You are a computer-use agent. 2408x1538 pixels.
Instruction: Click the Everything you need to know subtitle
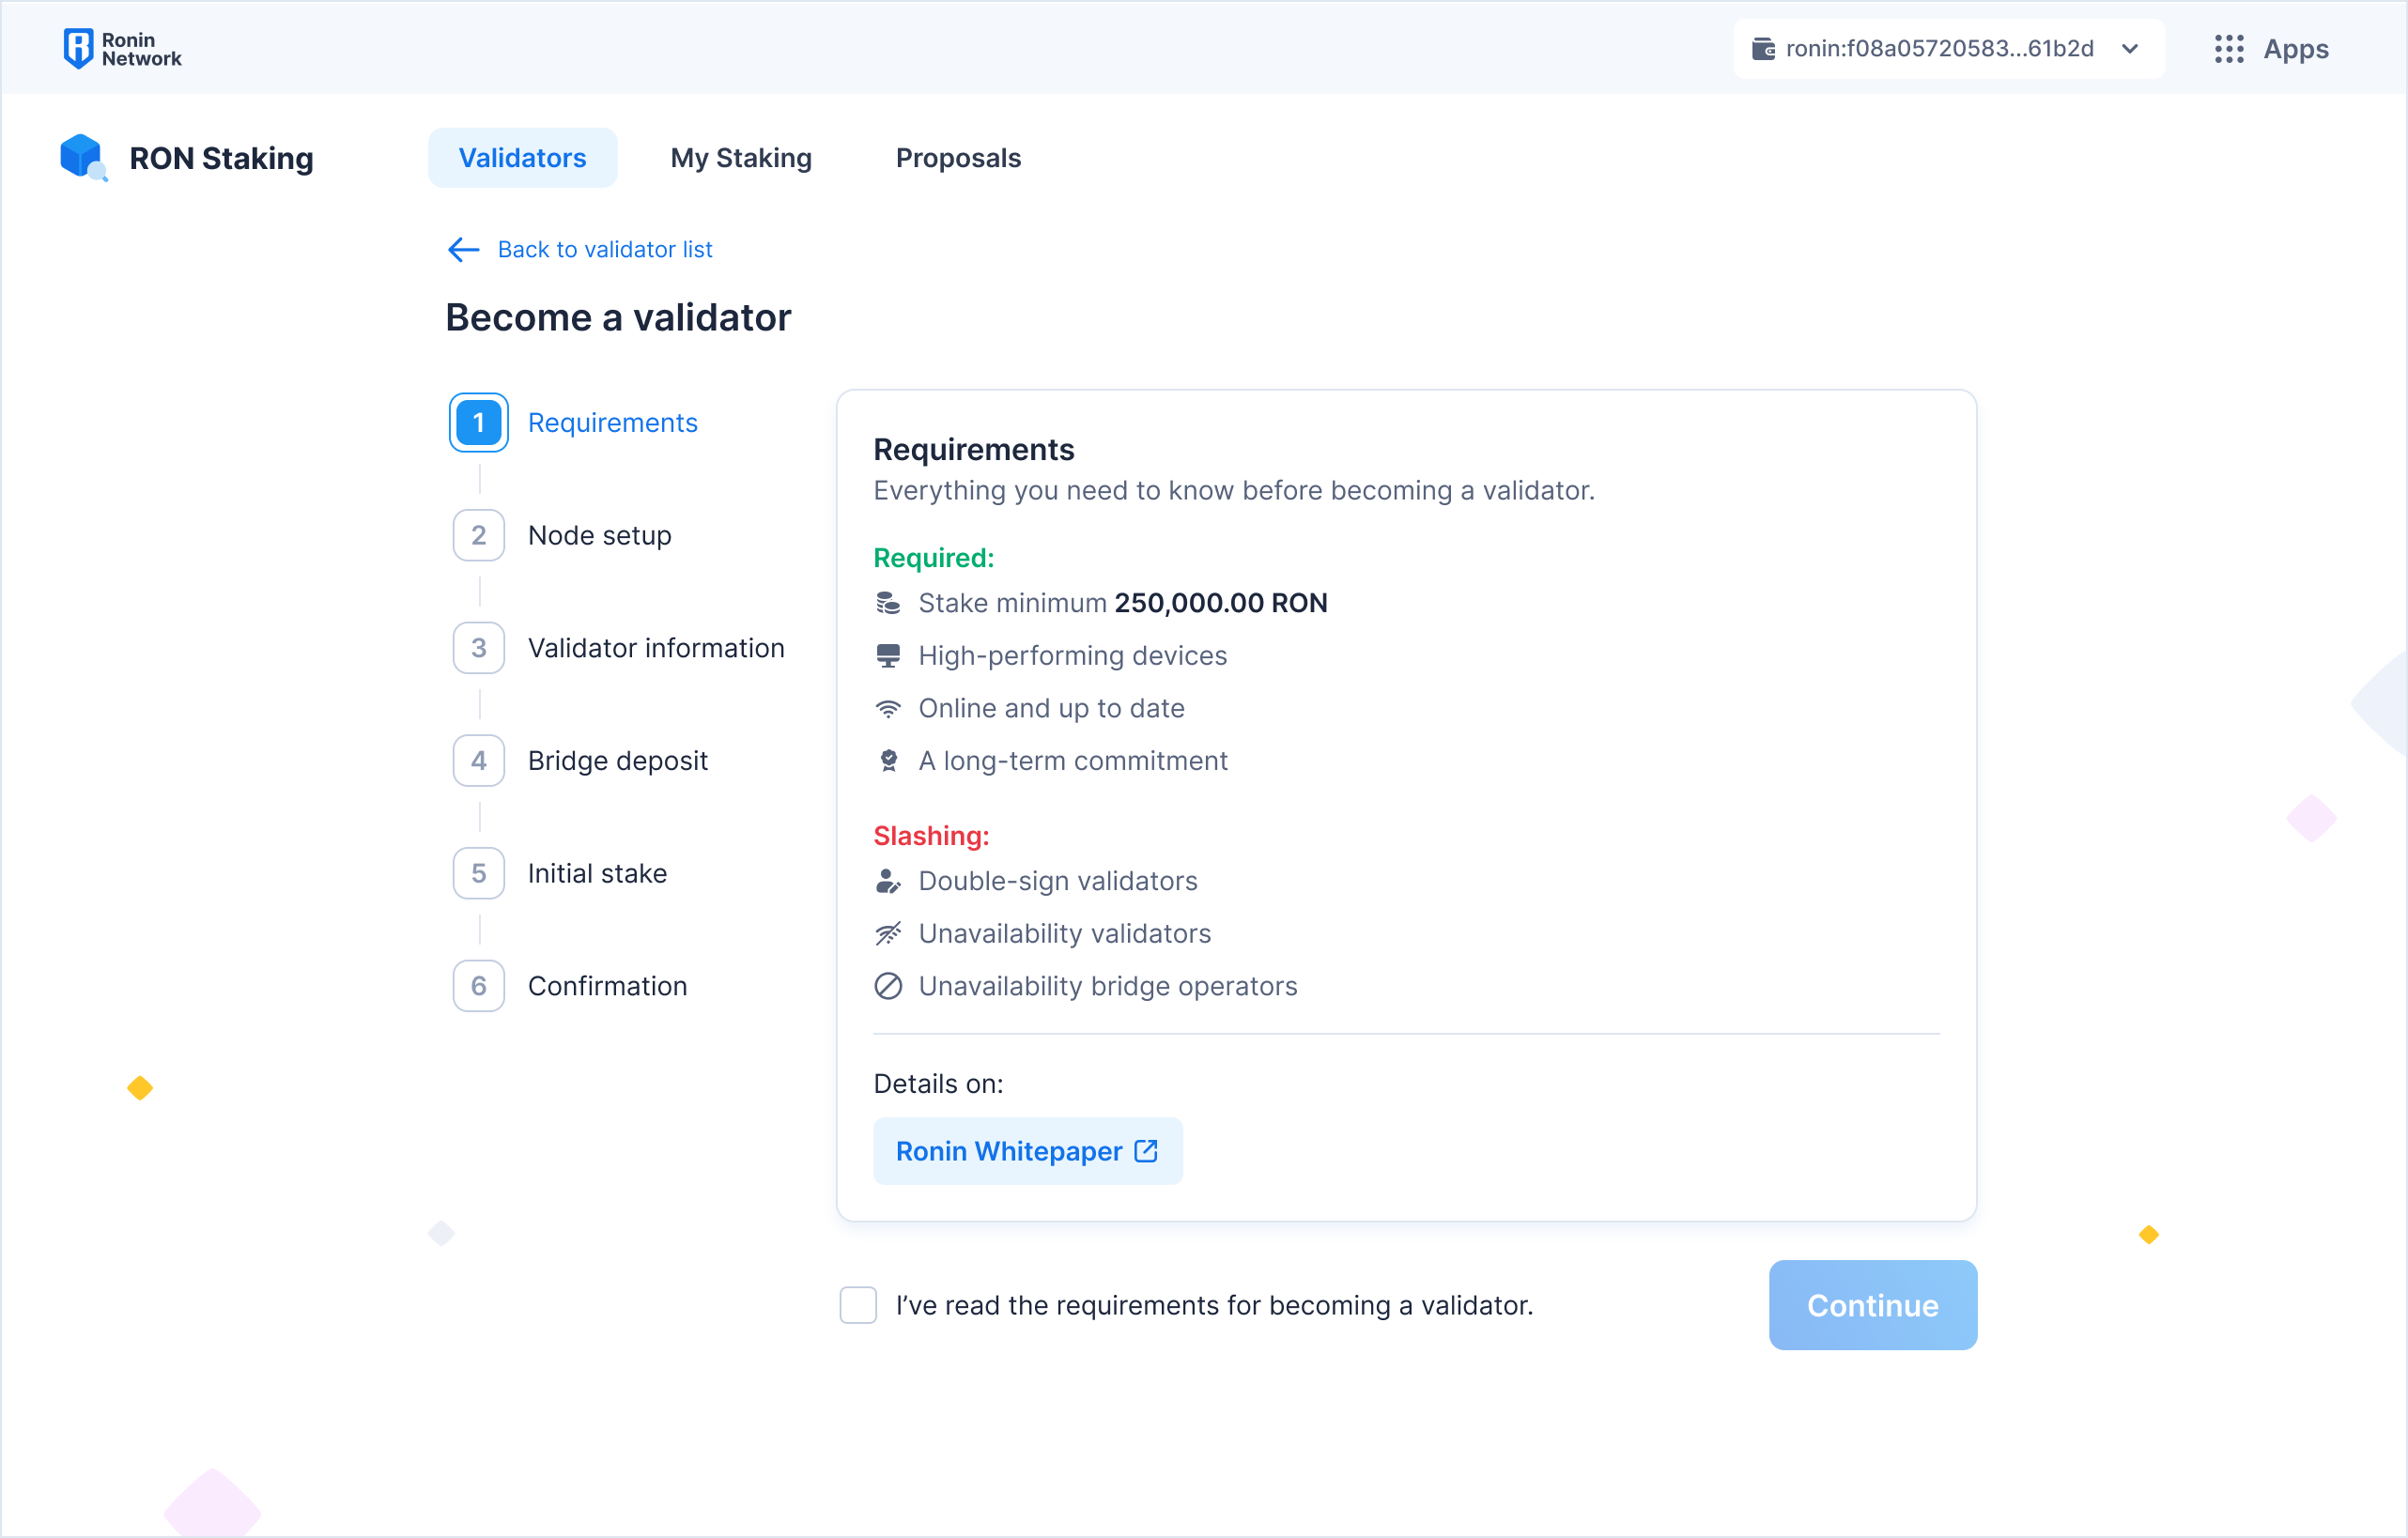click(x=1234, y=490)
